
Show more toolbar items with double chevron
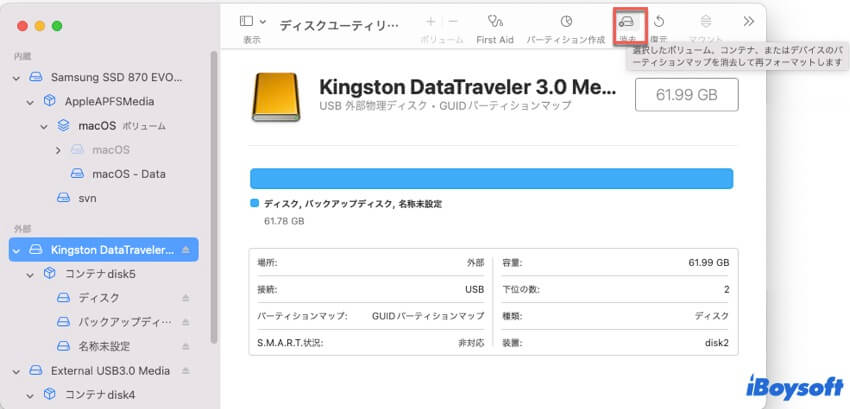coord(748,21)
